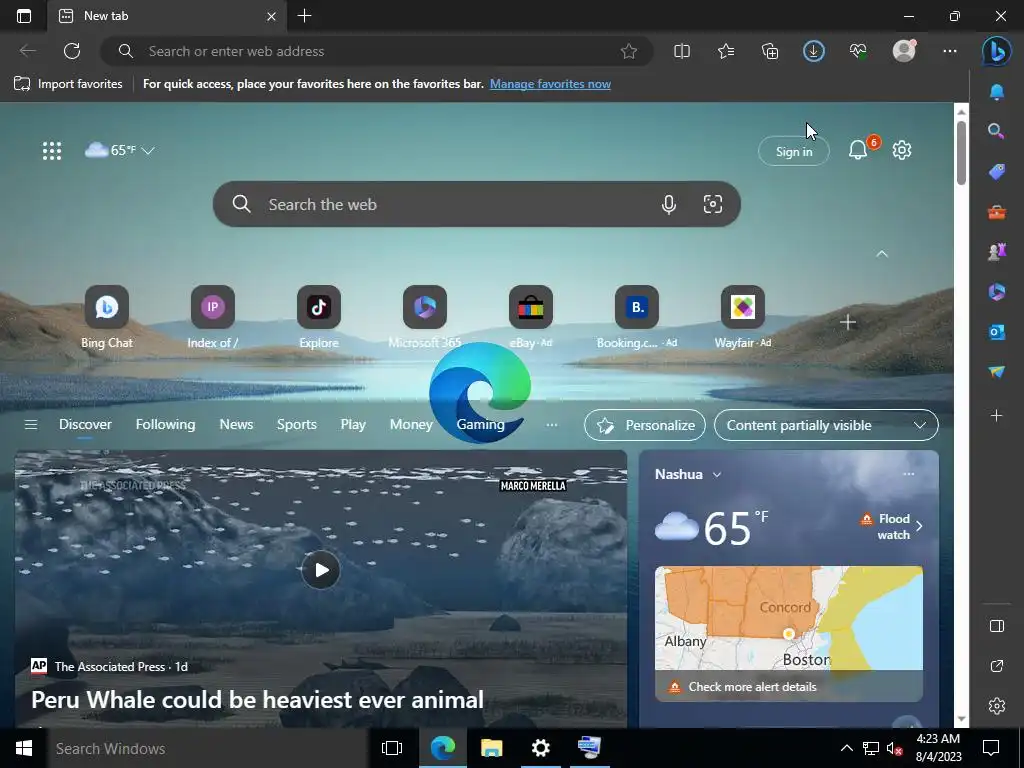Open the Bing Chat quick link

click(x=106, y=317)
